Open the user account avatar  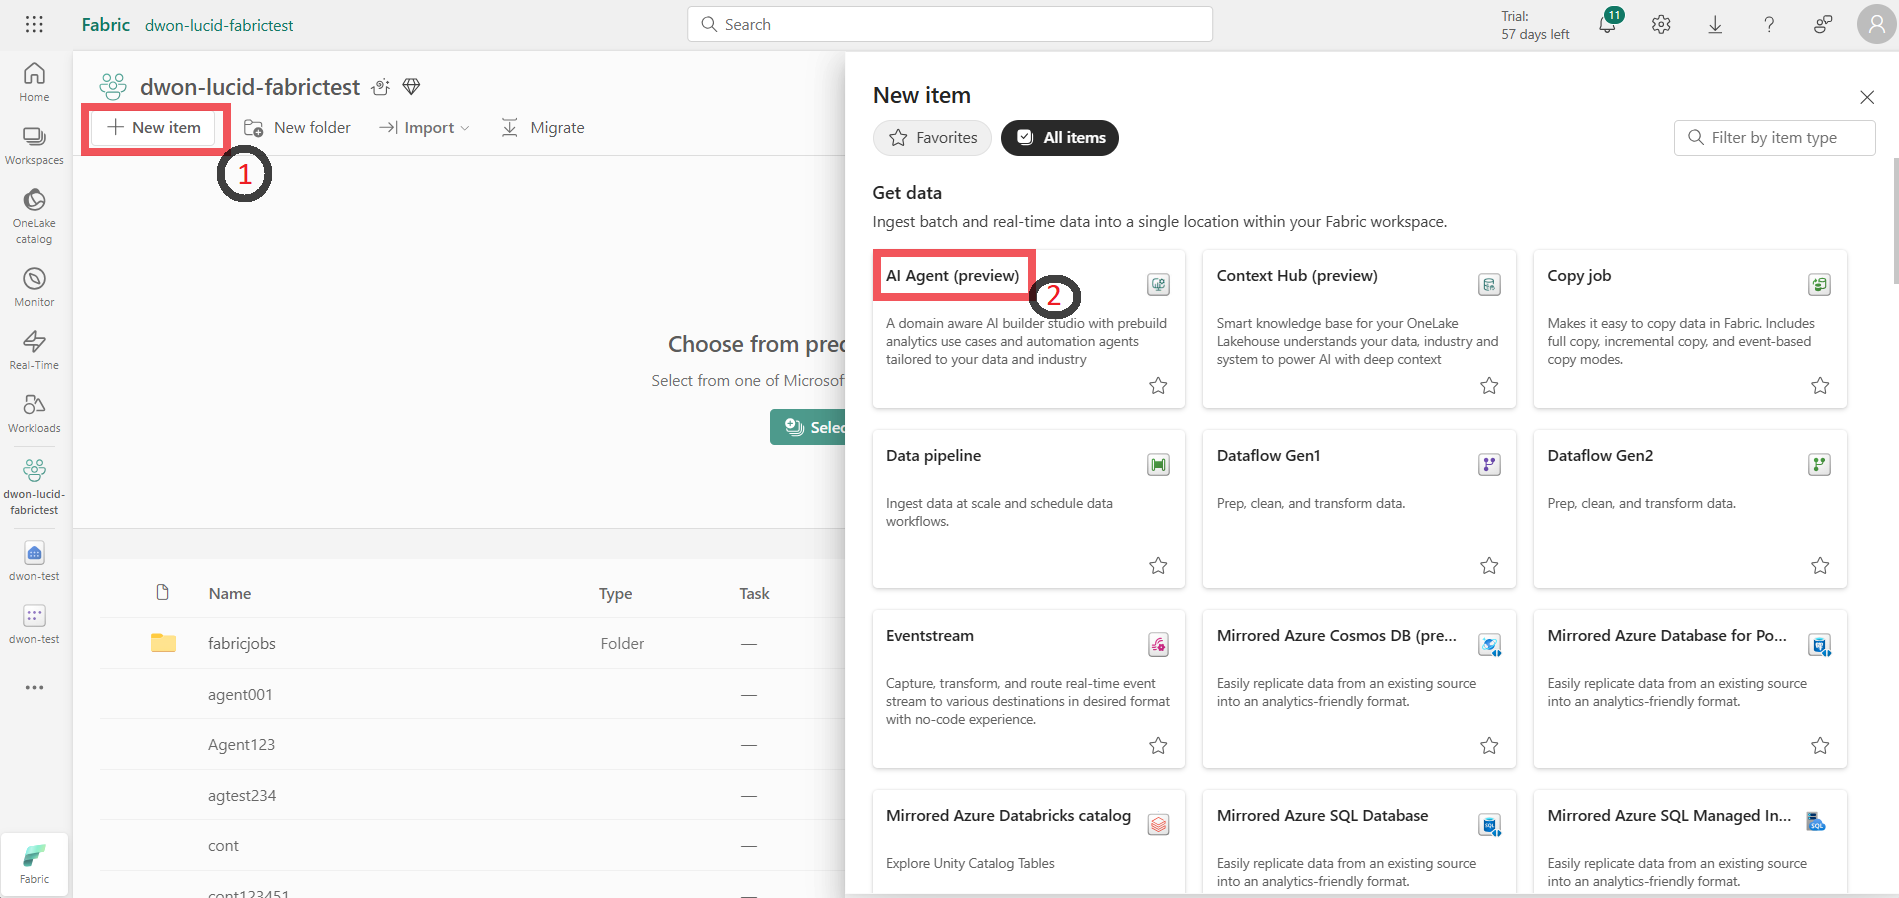pyautogui.click(x=1876, y=24)
